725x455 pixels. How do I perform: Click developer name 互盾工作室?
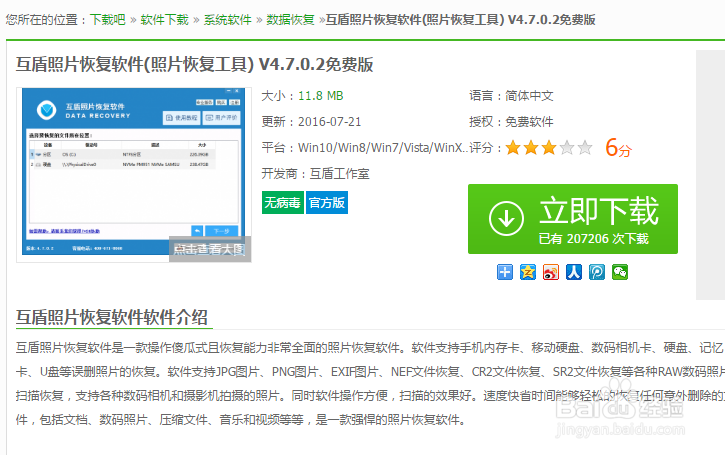pos(339,174)
